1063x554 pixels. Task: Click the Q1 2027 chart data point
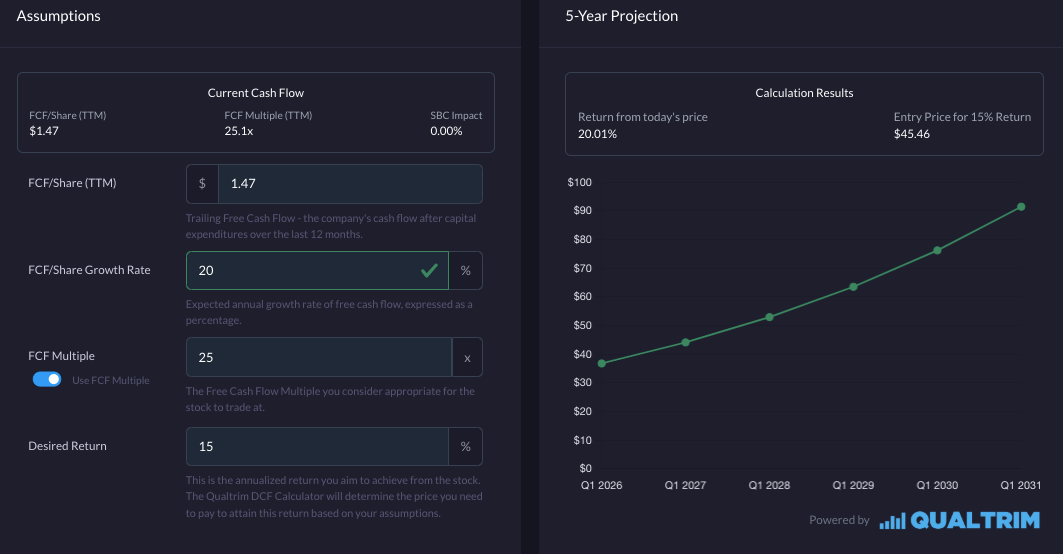coord(685,342)
